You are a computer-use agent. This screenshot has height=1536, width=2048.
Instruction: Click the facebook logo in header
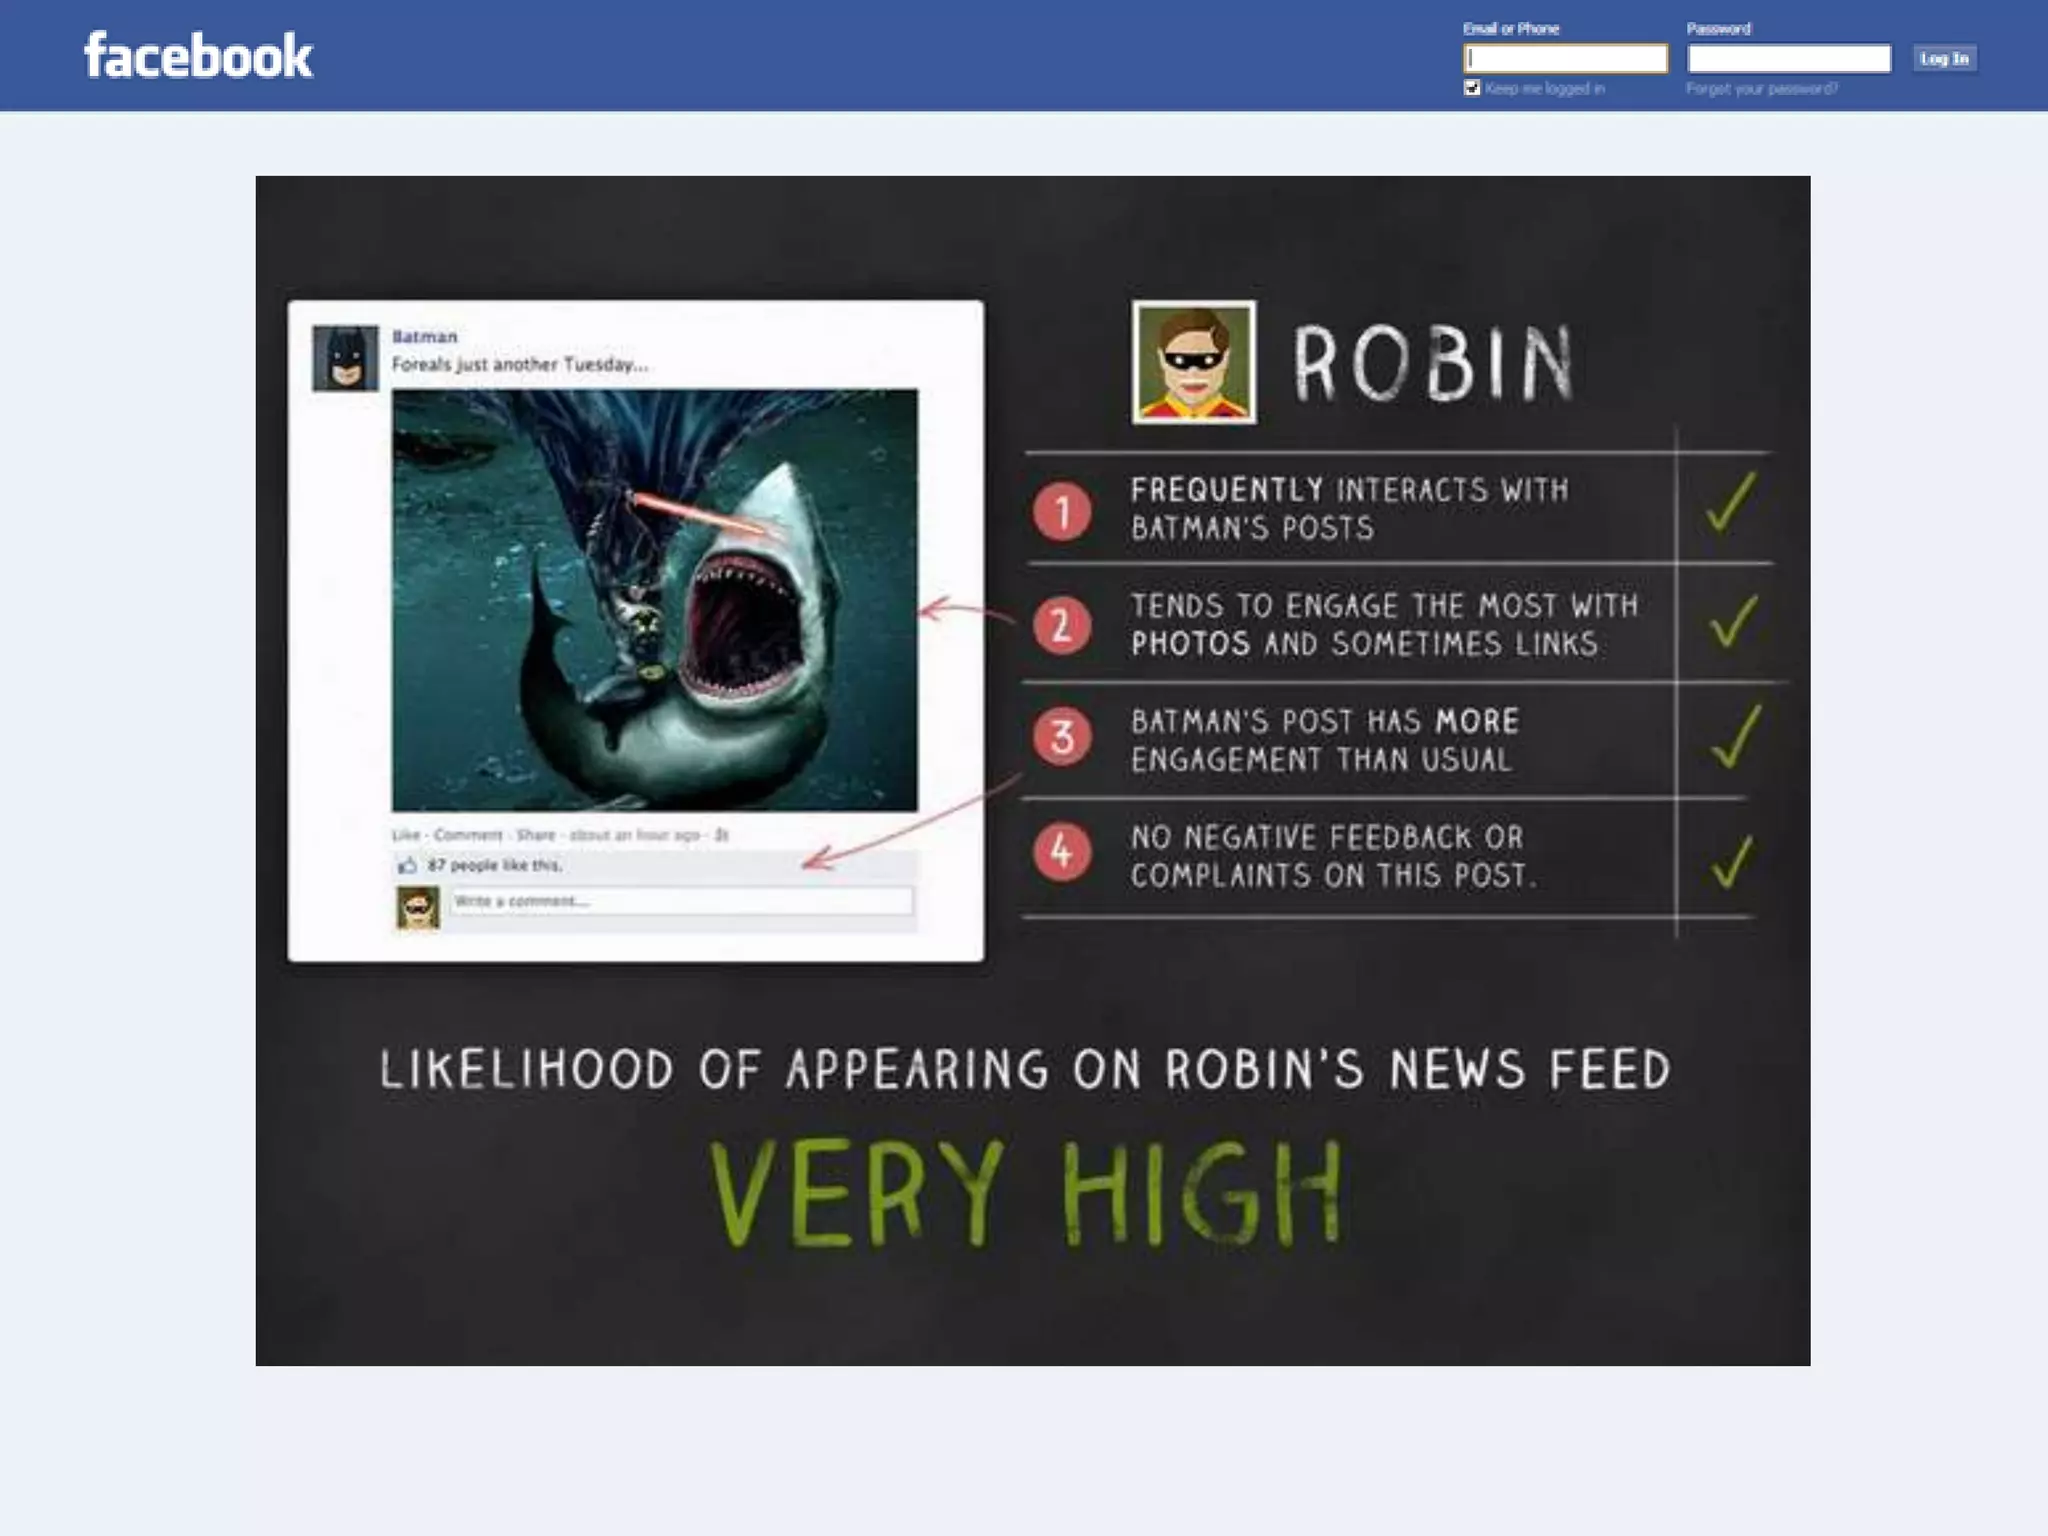click(197, 56)
